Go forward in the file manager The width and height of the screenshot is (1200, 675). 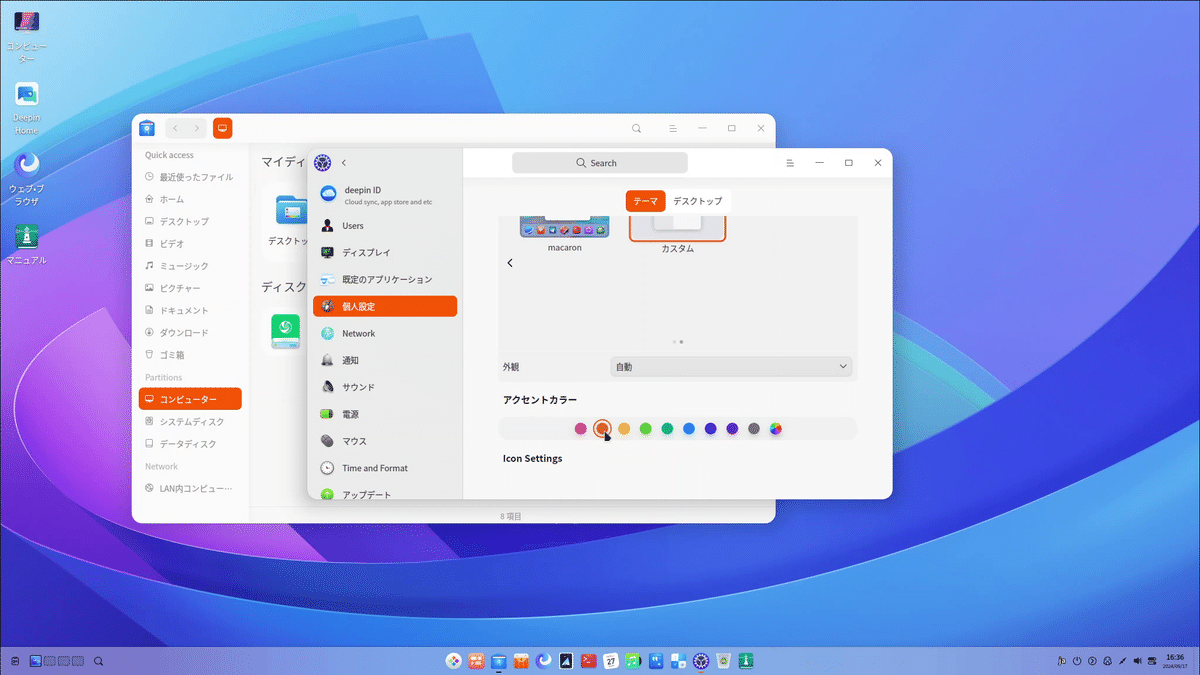pos(197,128)
